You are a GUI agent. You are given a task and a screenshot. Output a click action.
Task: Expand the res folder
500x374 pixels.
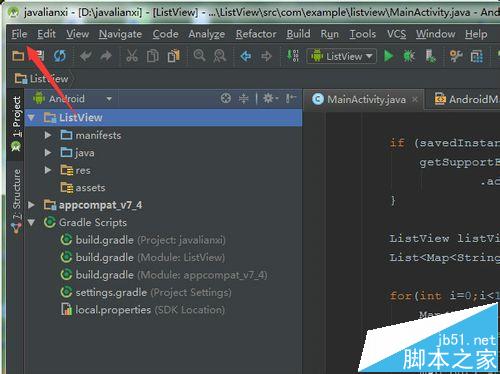(48, 170)
